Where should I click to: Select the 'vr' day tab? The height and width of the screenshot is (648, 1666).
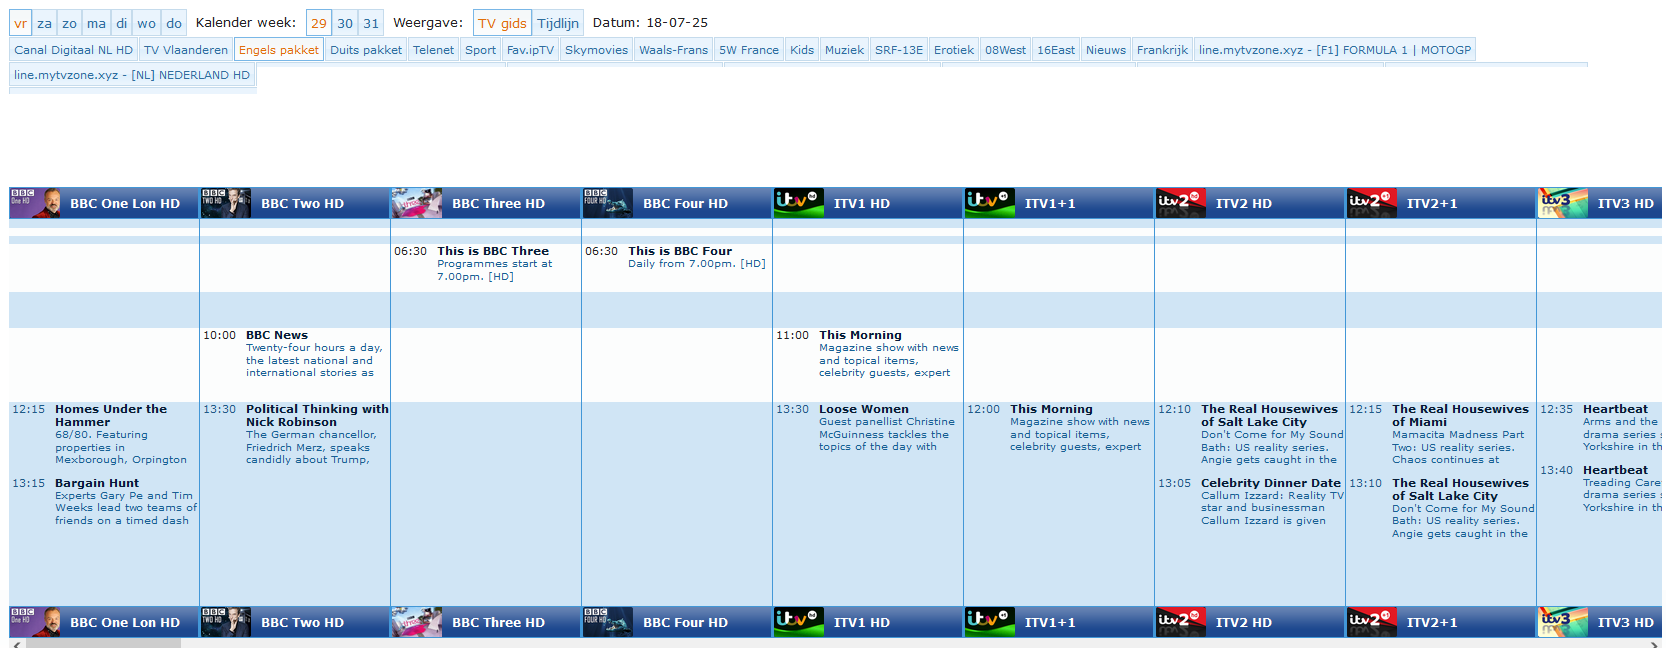[x=20, y=23]
